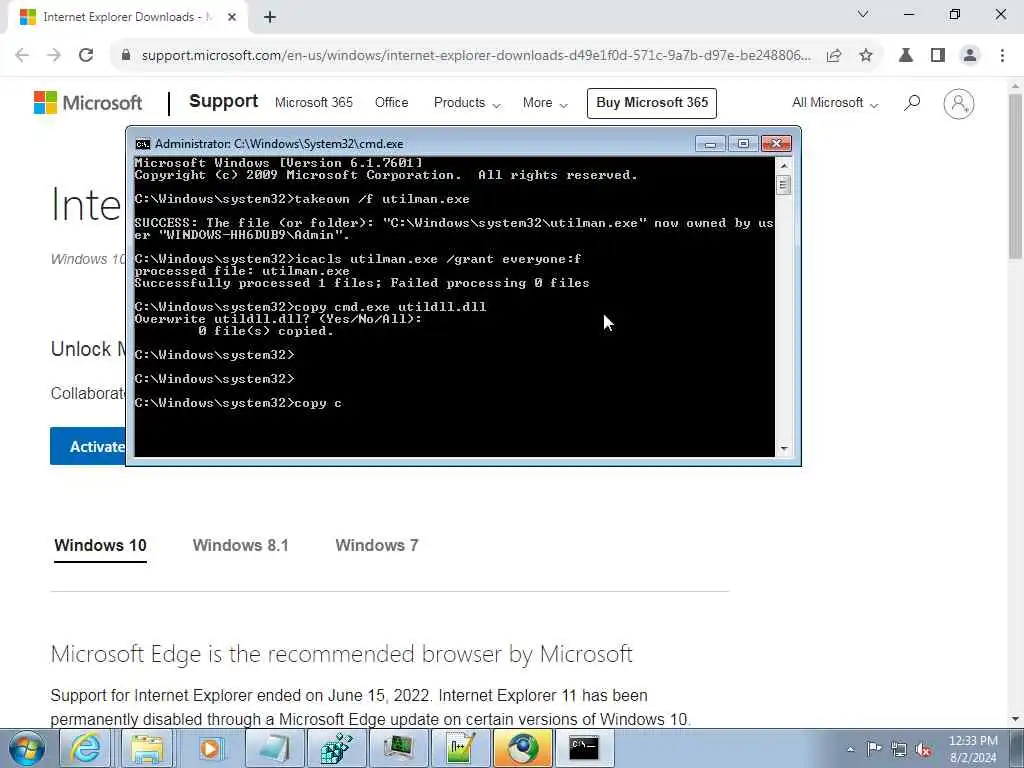Click the cmd window scroll up arrow

784,166
